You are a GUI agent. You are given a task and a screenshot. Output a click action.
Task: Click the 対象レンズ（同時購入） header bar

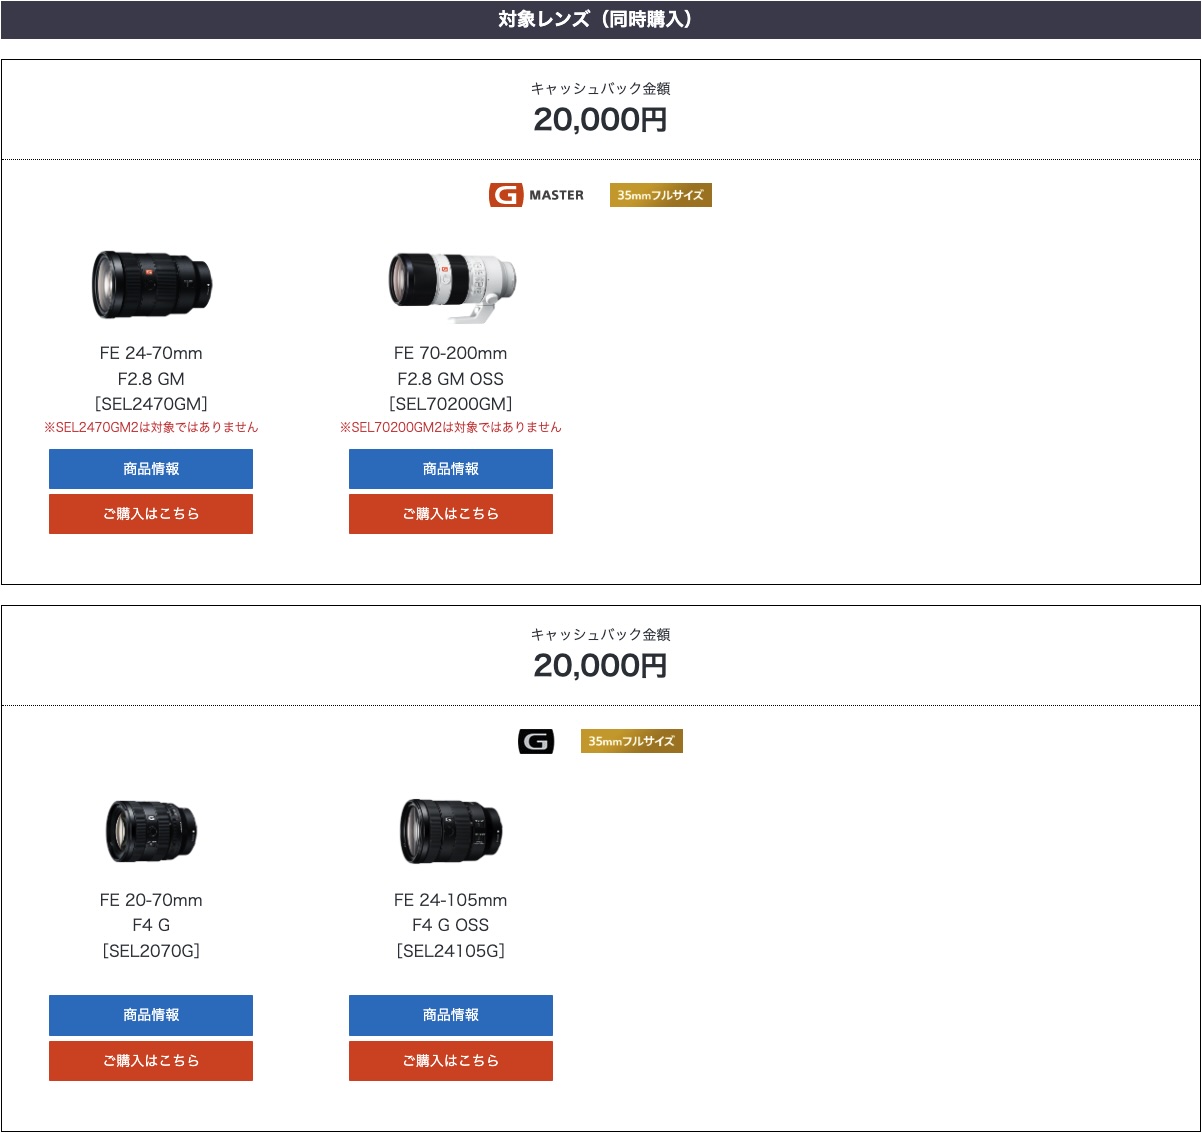coord(601,20)
